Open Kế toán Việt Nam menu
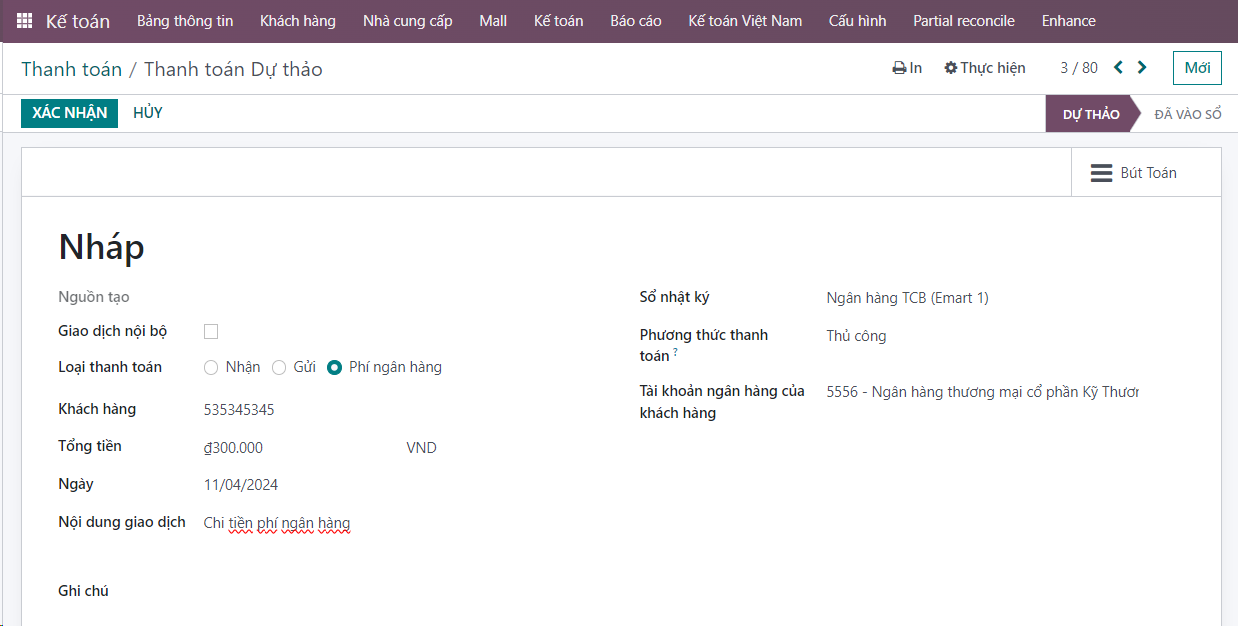Viewport: 1238px width, 626px height. (745, 21)
